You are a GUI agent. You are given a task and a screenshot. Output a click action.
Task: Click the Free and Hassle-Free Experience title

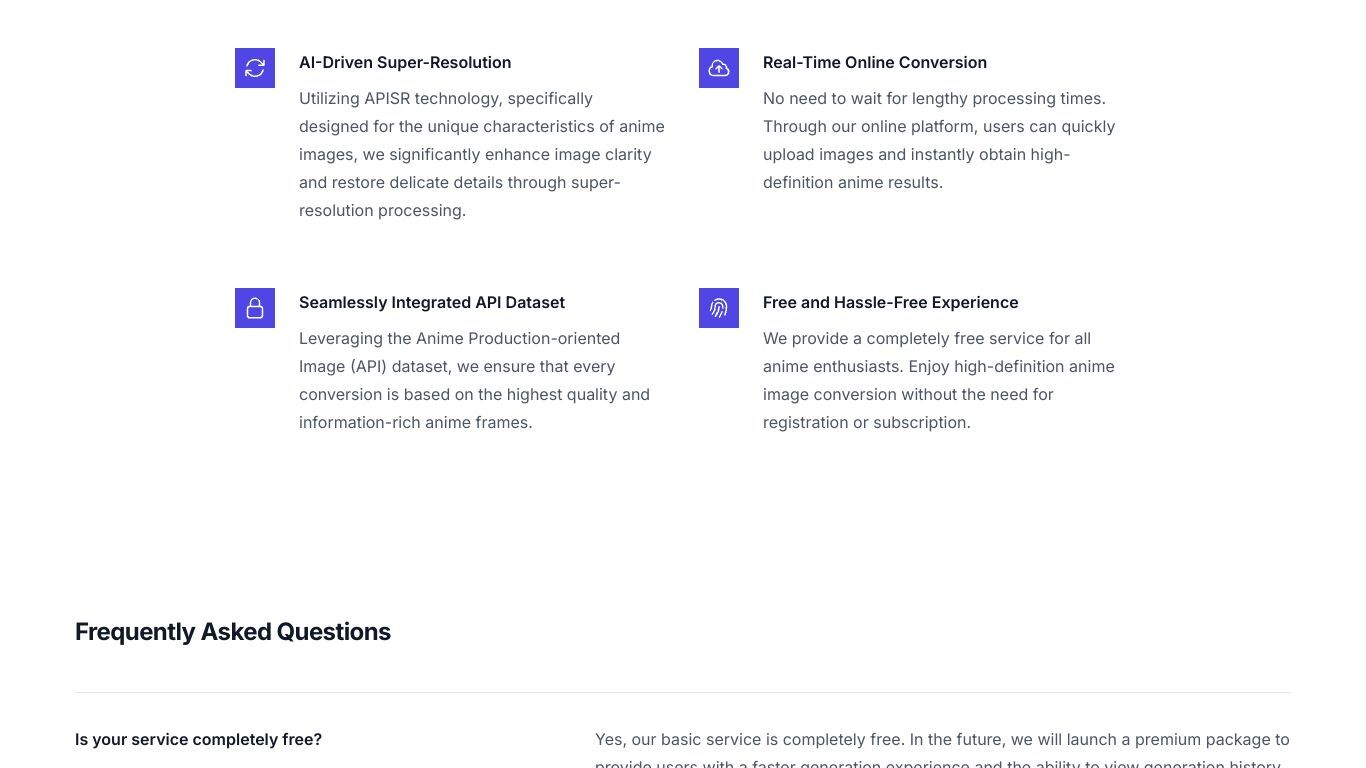[x=891, y=302]
